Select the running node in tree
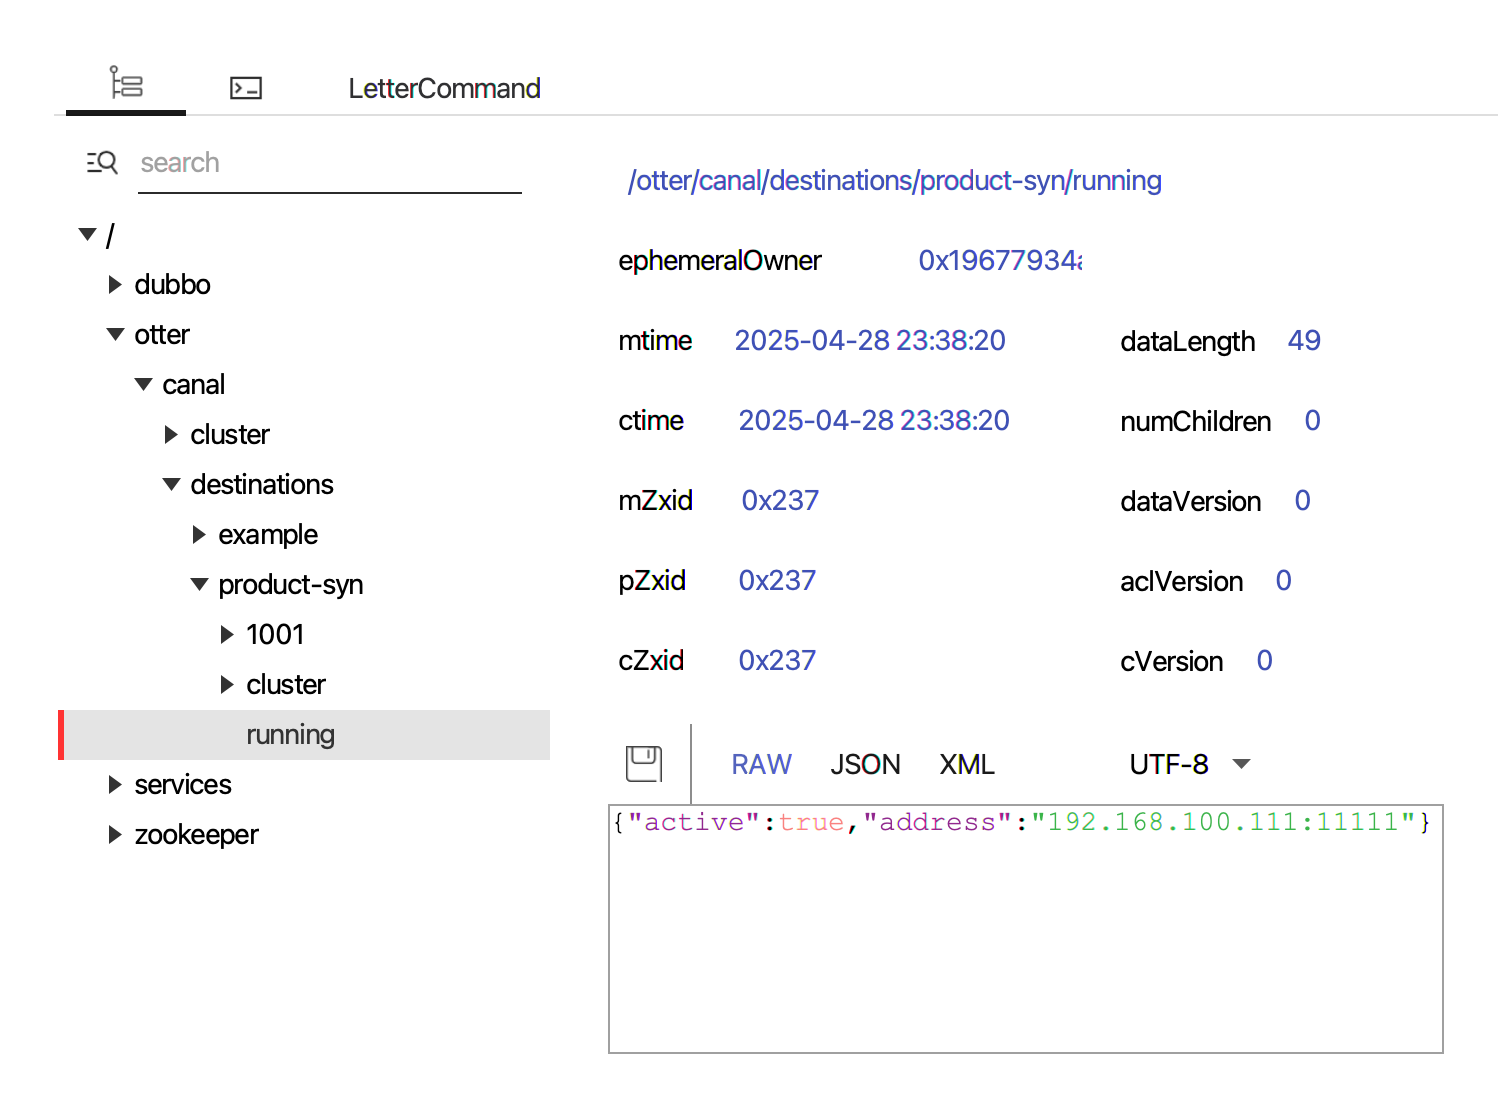Viewport: 1498px width, 1096px height. point(290,735)
